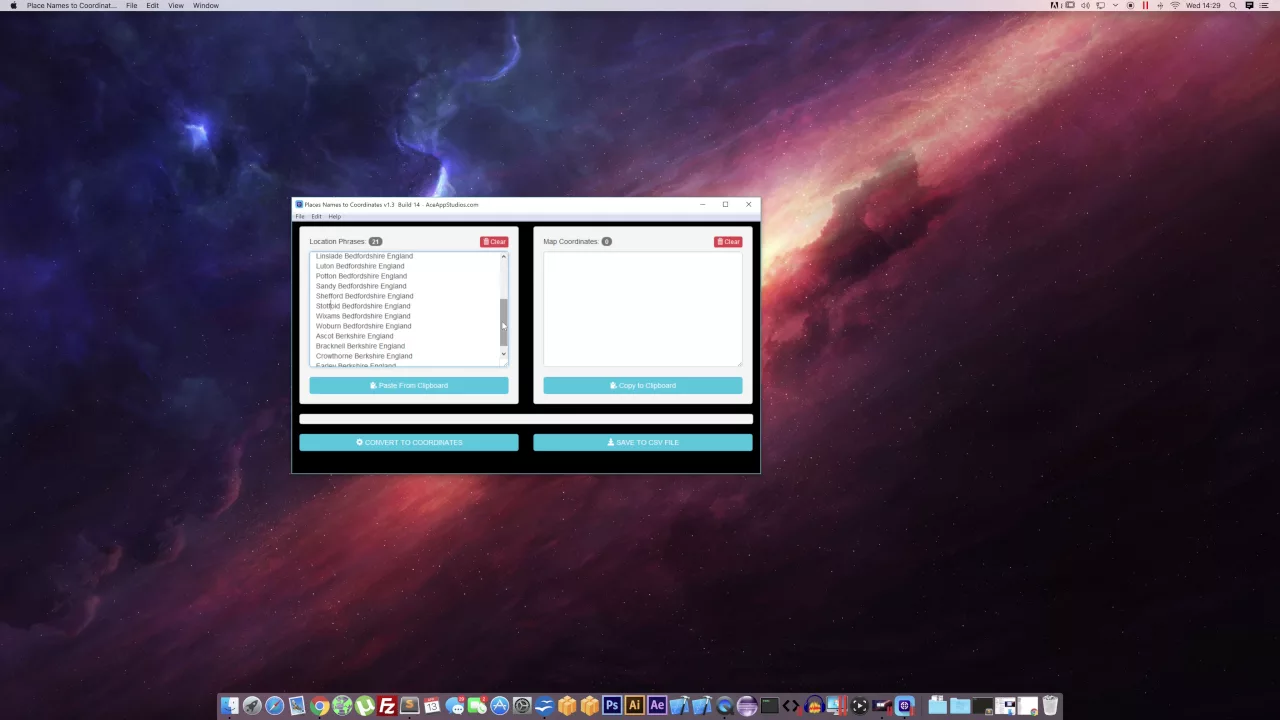The height and width of the screenshot is (720, 1280).
Task: Click 'Bracknell Berkshire England' line
Action: pos(360,346)
